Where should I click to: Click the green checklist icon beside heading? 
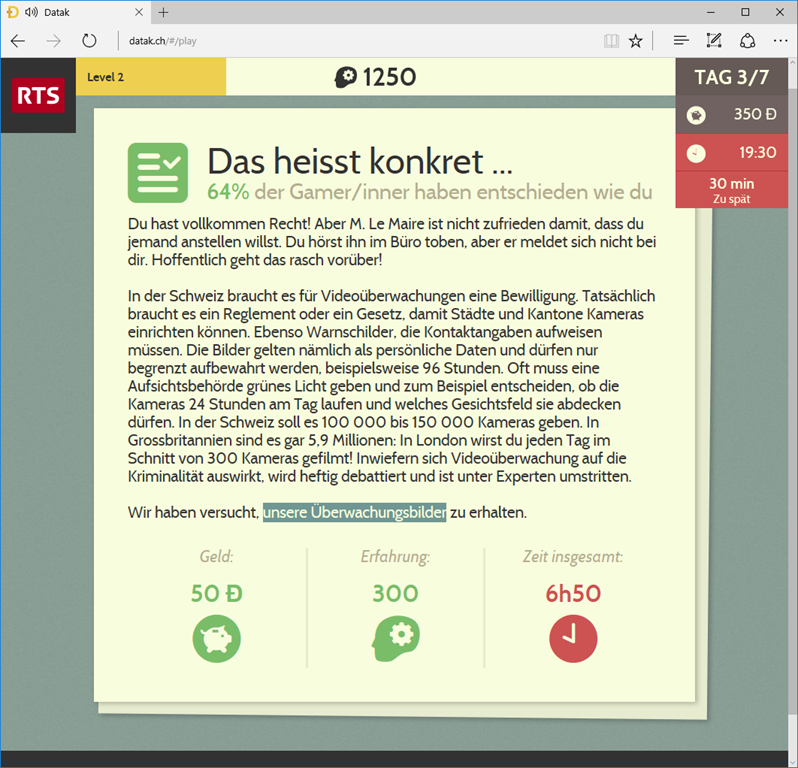tap(158, 173)
